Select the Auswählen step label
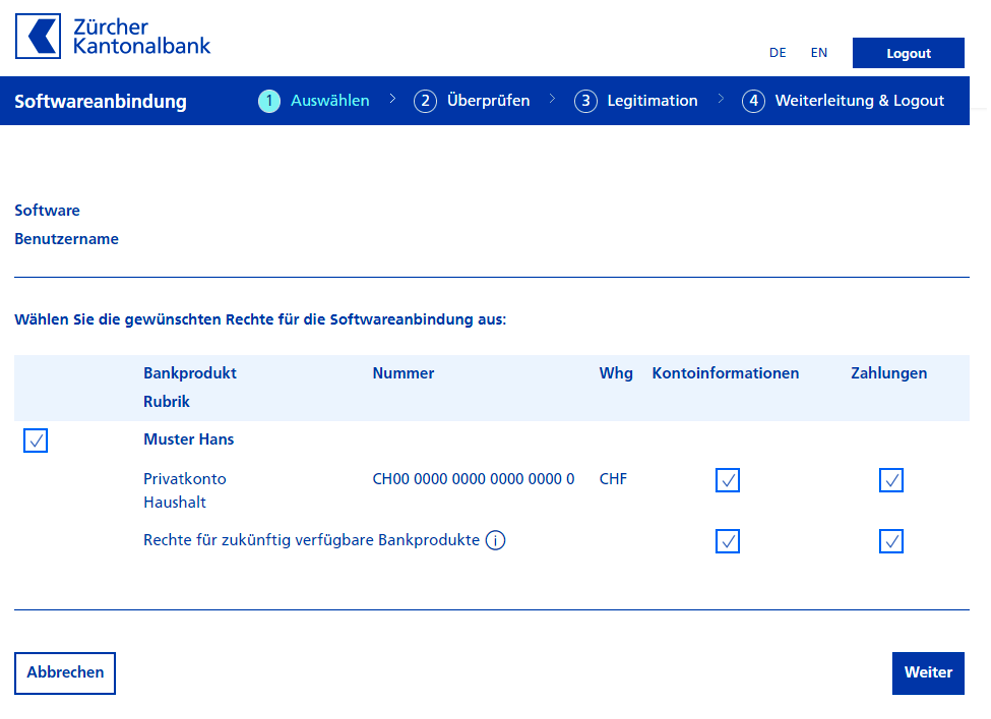Image resolution: width=991 pixels, height=719 pixels. 330,100
